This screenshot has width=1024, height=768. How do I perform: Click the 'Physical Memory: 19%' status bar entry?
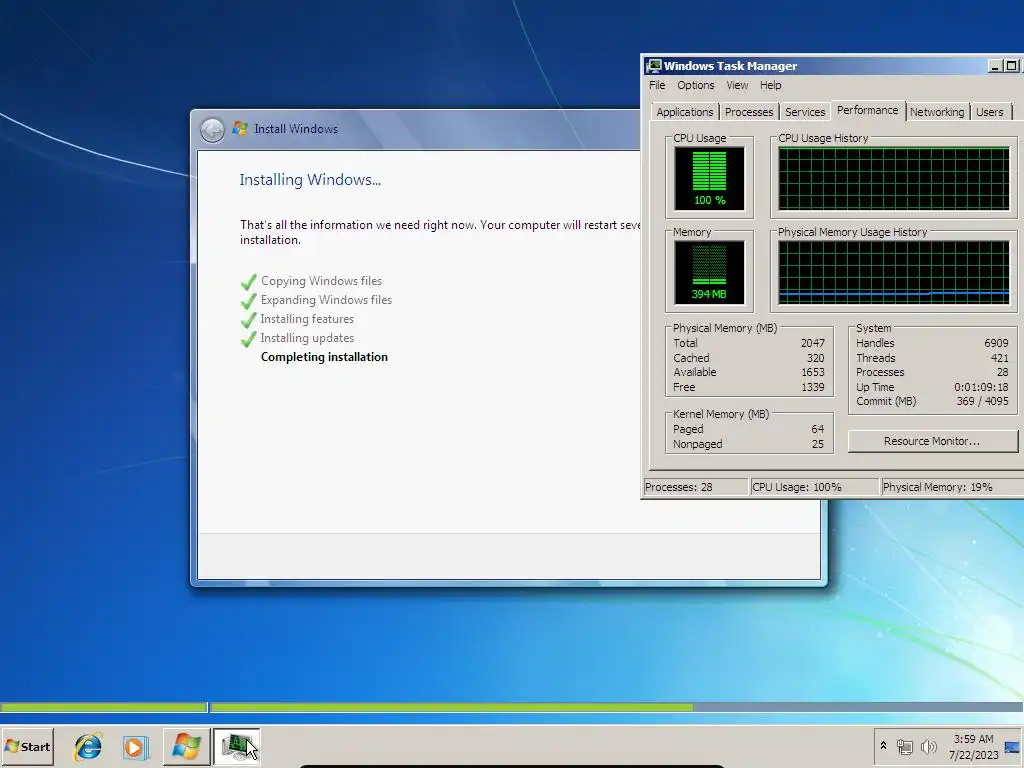tap(952, 487)
